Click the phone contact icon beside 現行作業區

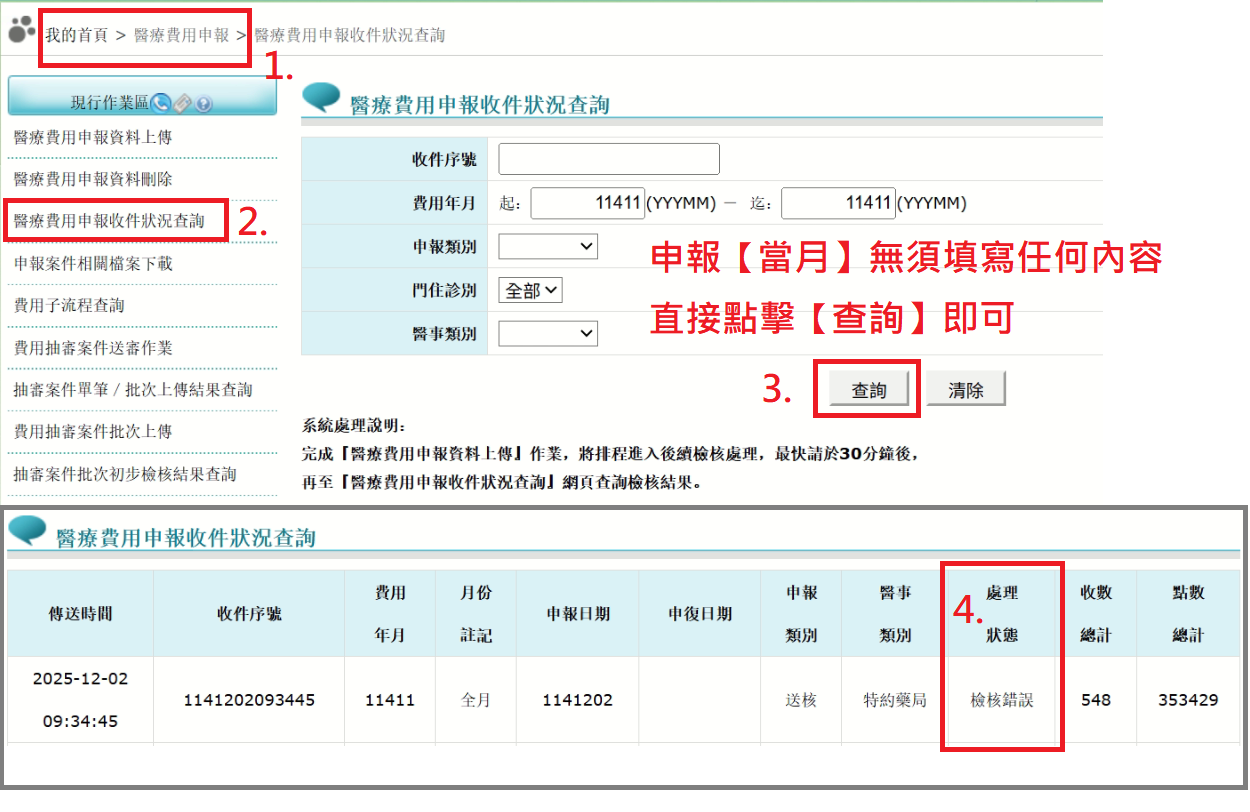pyautogui.click(x=161, y=102)
